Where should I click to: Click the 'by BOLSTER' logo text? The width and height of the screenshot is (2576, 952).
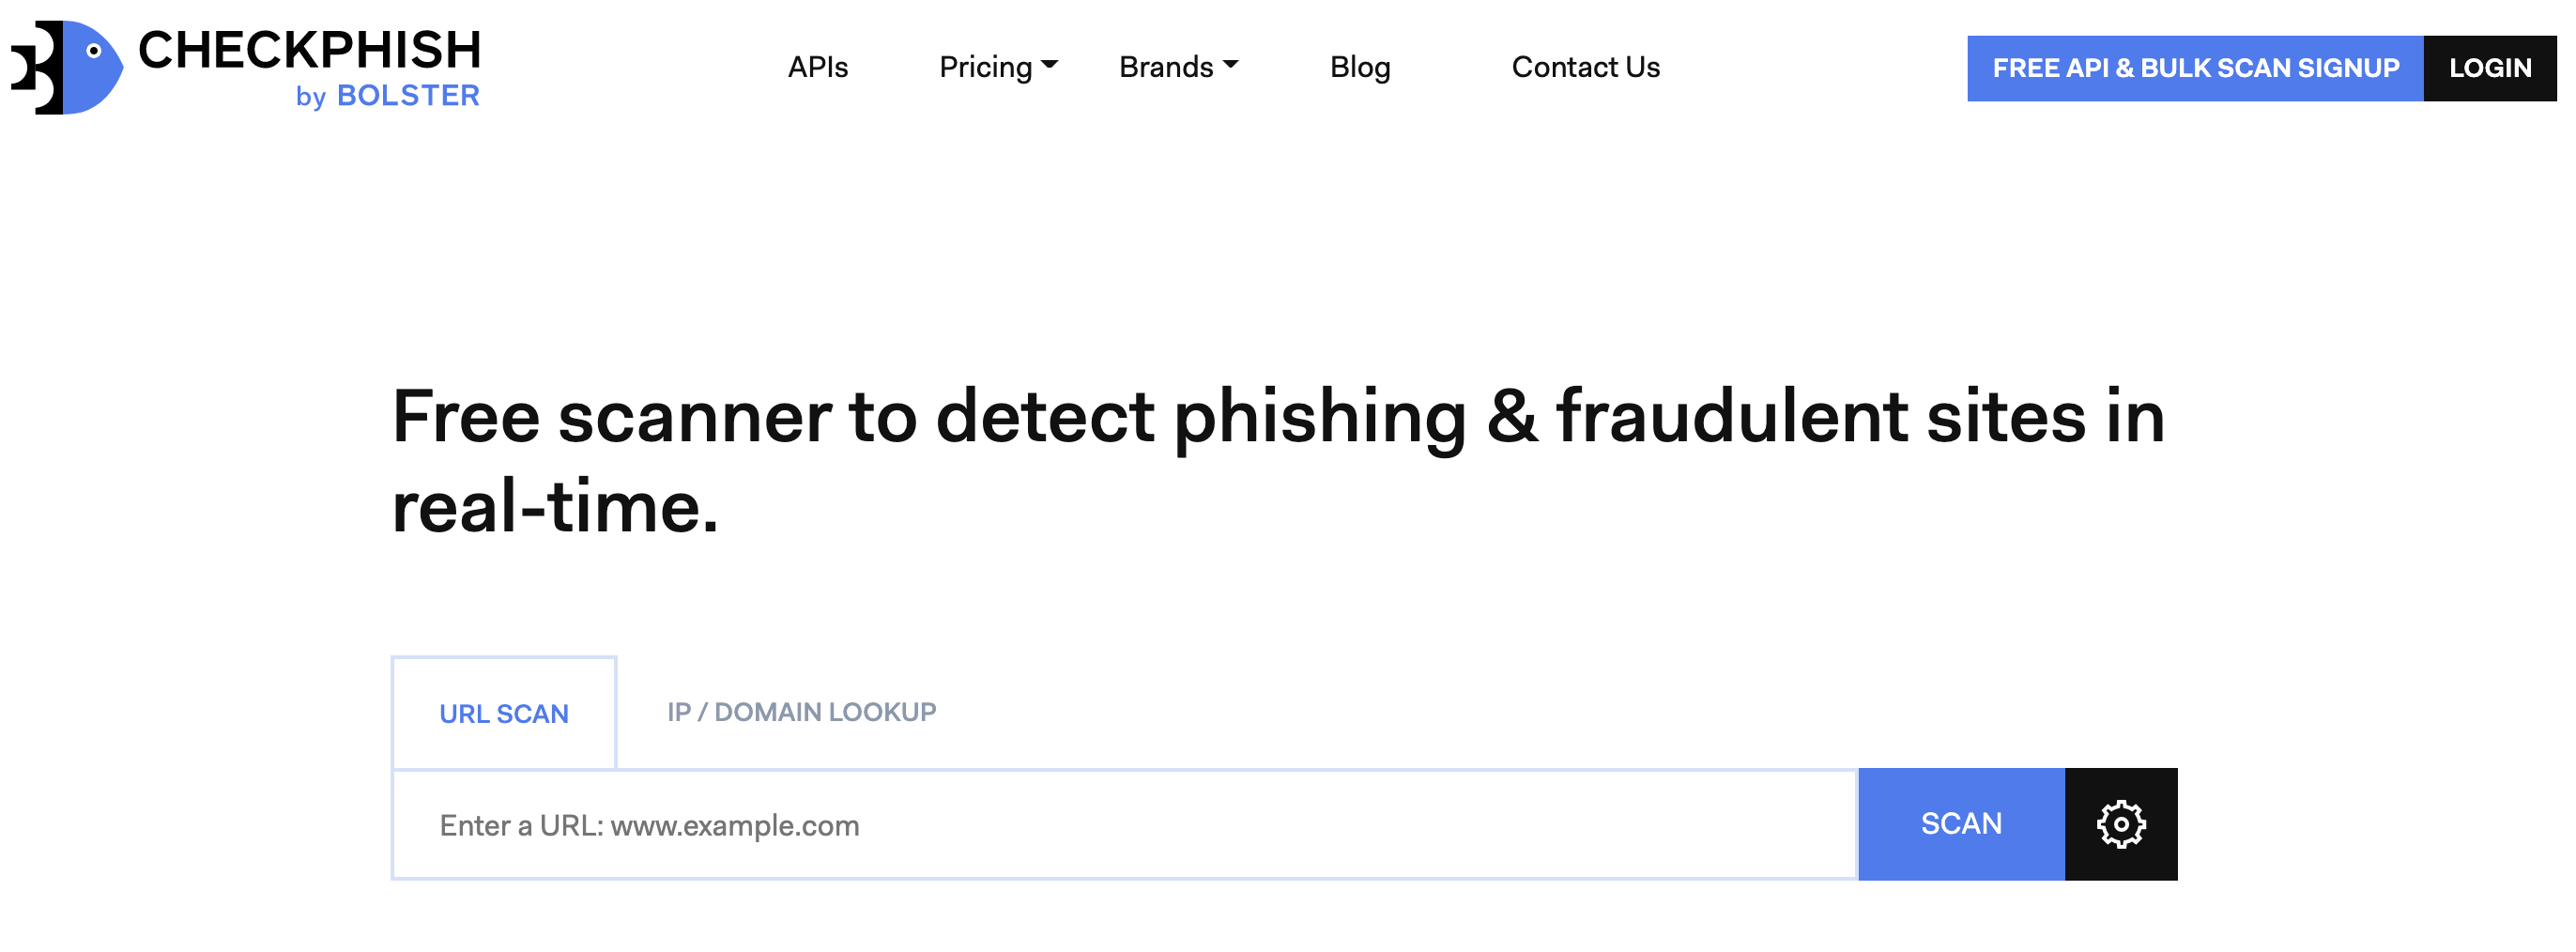pyautogui.click(x=388, y=96)
